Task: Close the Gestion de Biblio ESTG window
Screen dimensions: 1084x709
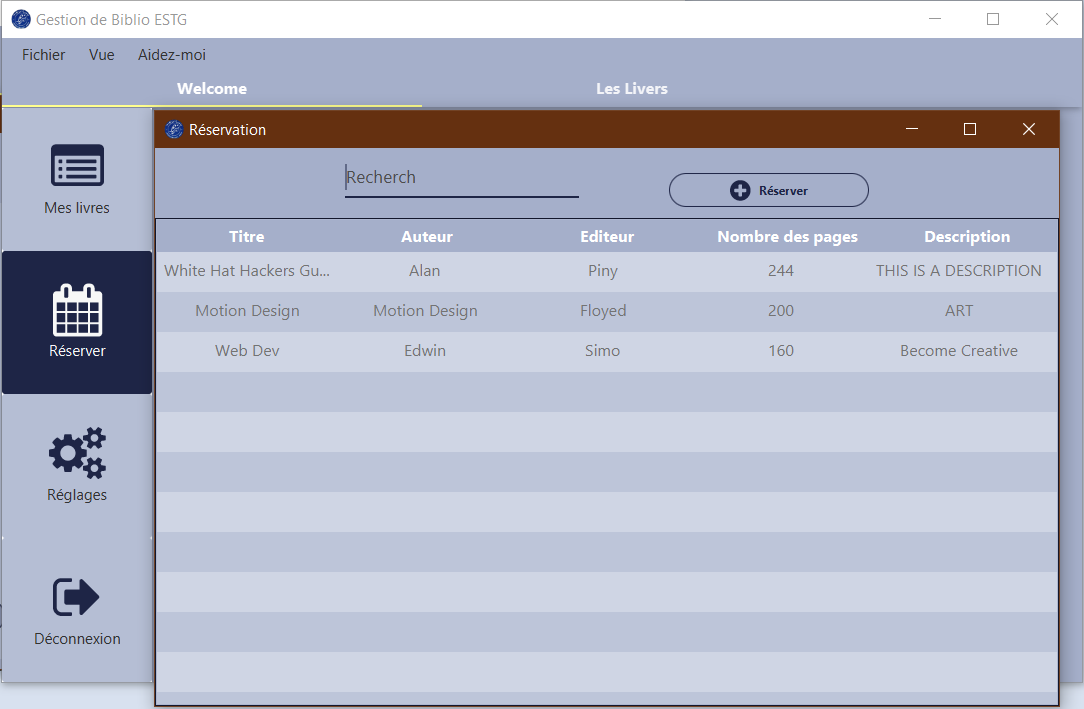Action: [1052, 19]
